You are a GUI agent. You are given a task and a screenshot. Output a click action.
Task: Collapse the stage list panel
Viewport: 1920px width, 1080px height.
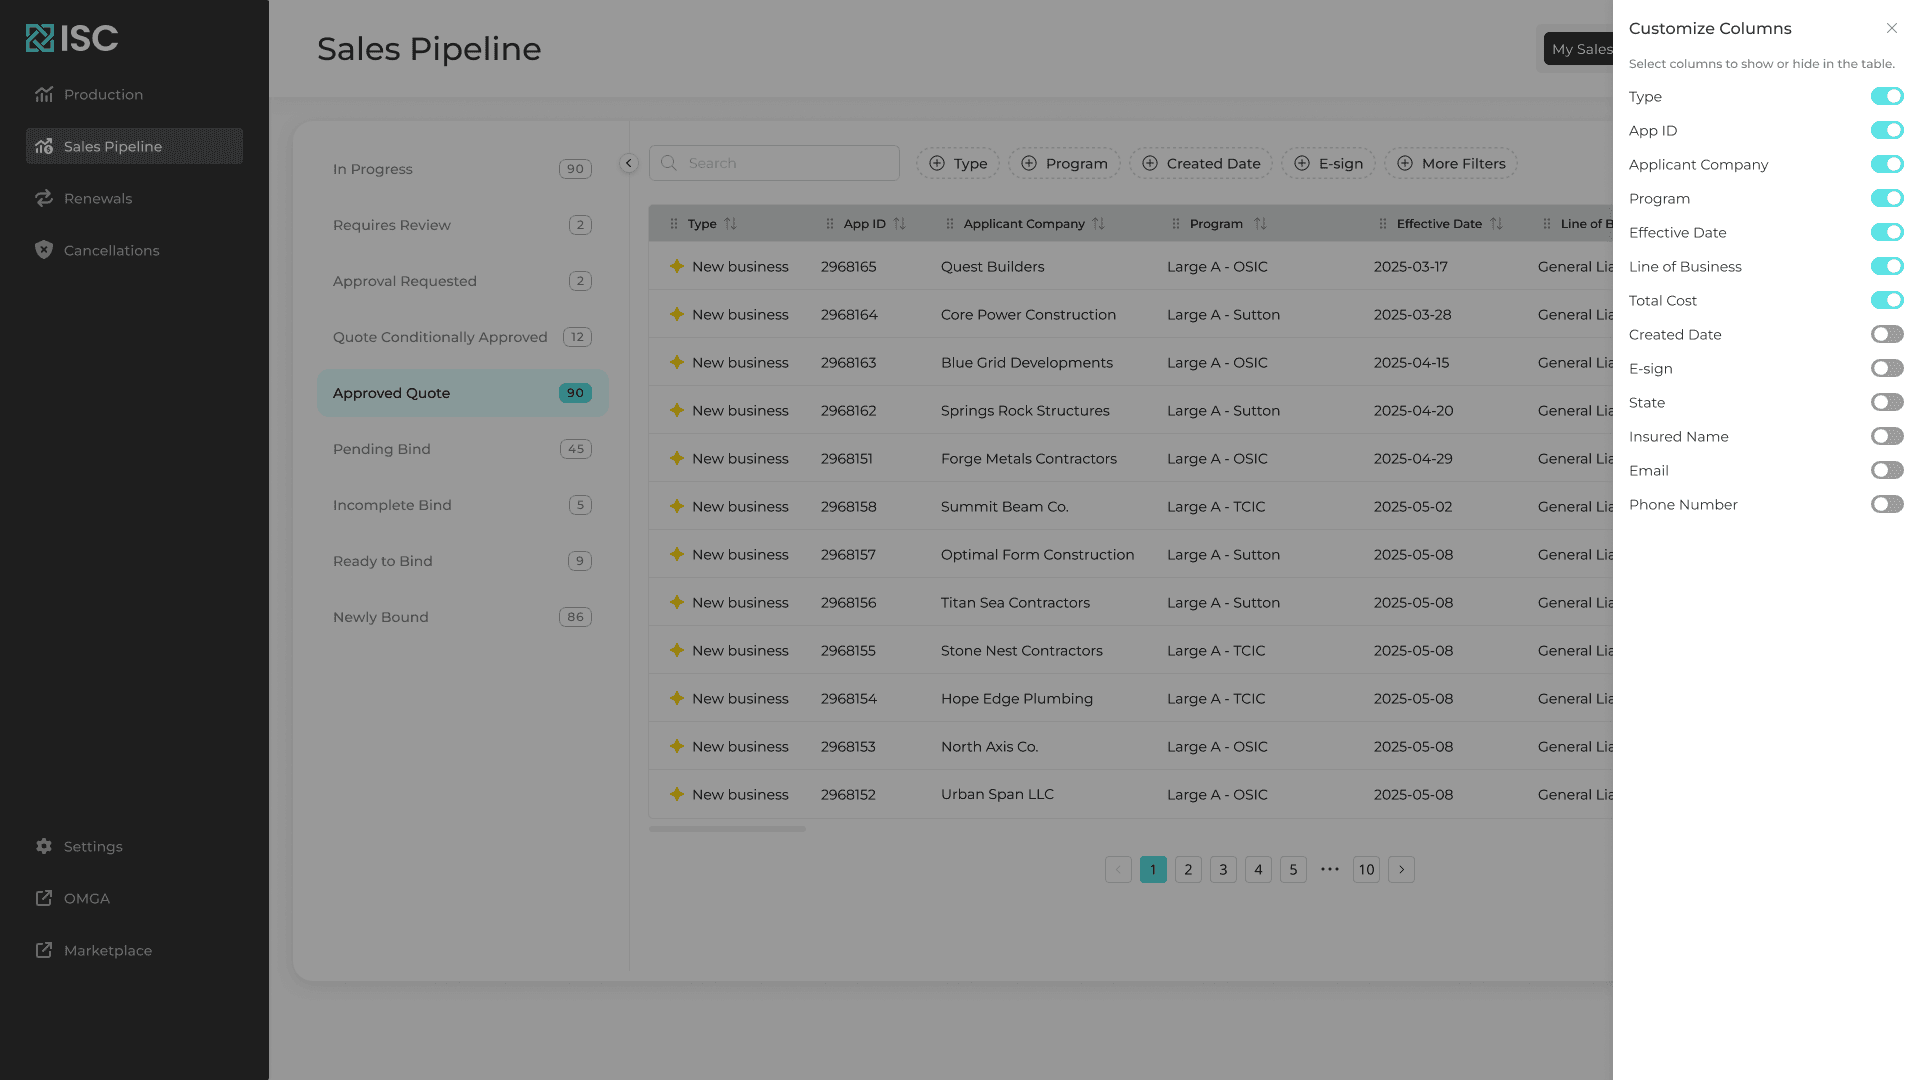[x=629, y=163]
